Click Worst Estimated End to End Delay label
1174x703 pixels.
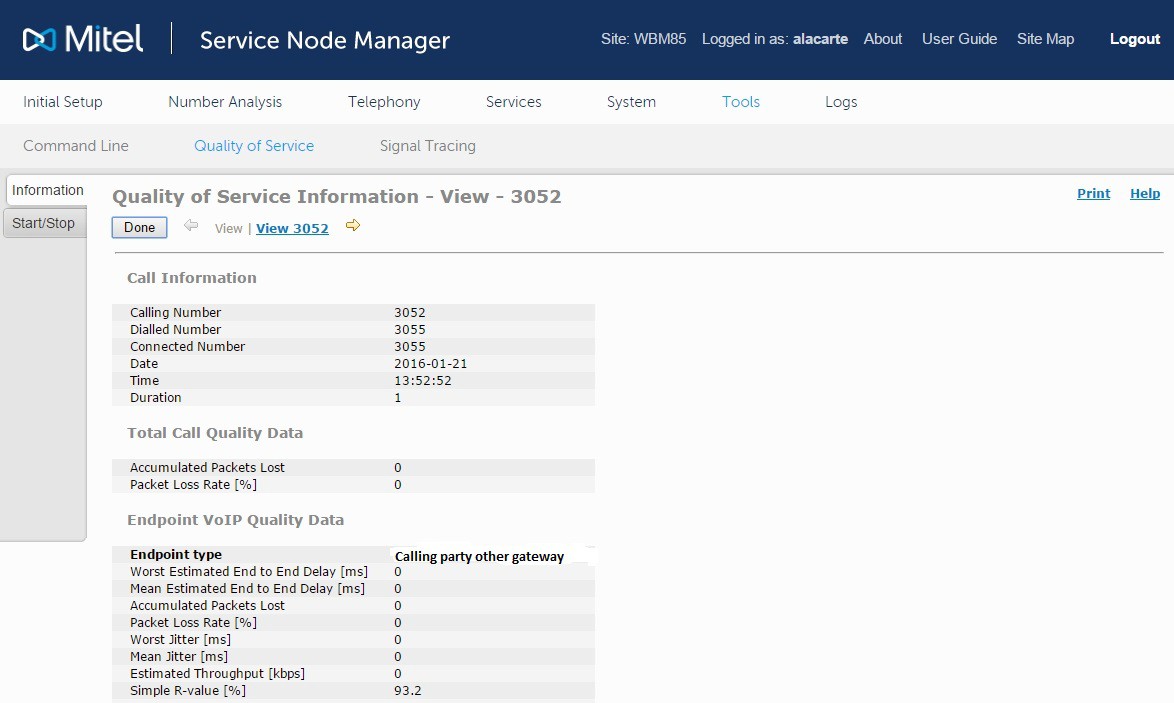tap(249, 572)
